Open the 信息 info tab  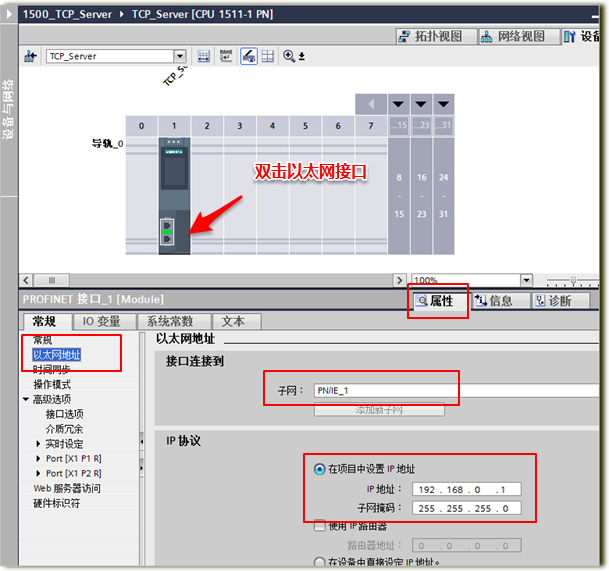501,301
